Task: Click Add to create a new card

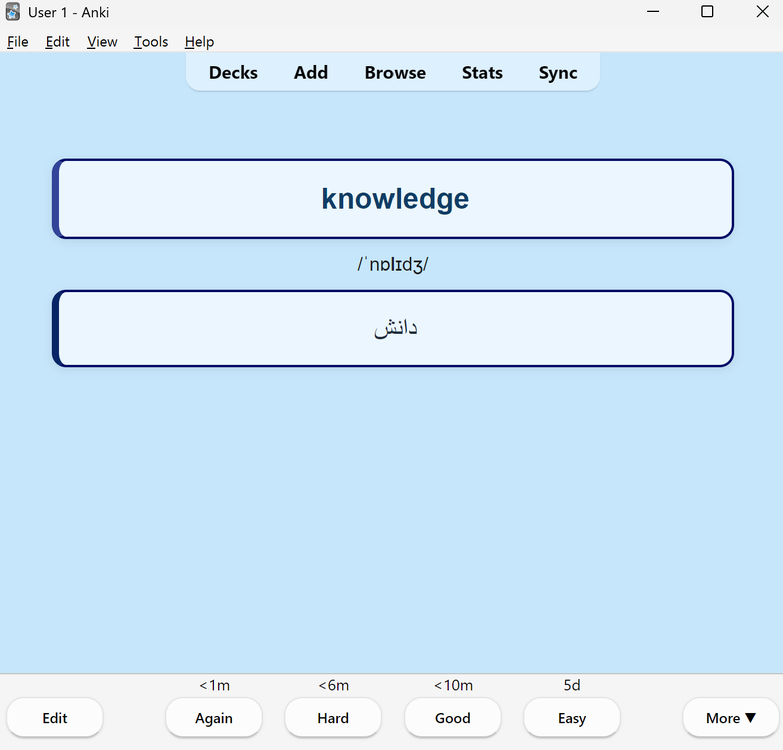Action: click(x=311, y=73)
